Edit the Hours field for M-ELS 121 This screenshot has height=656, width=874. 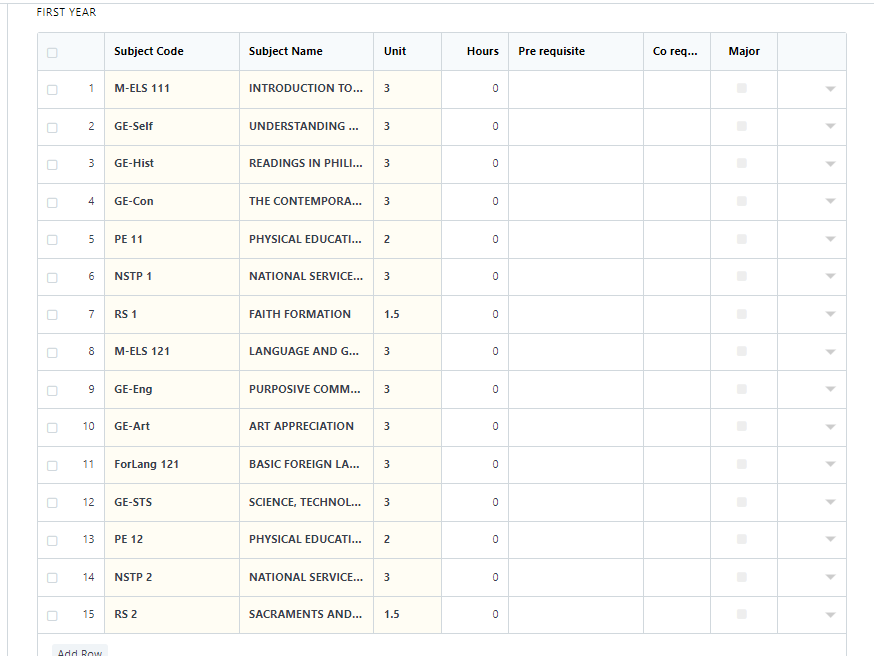[x=474, y=352]
